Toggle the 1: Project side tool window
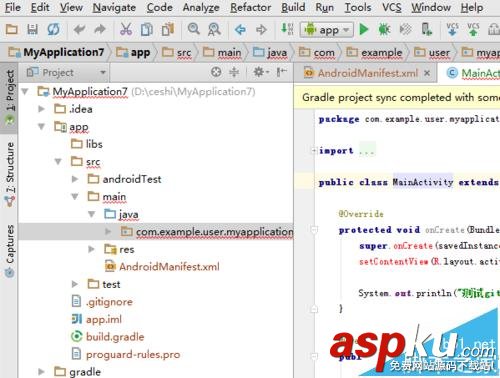This screenshot has width=500, height=378. pyautogui.click(x=9, y=97)
